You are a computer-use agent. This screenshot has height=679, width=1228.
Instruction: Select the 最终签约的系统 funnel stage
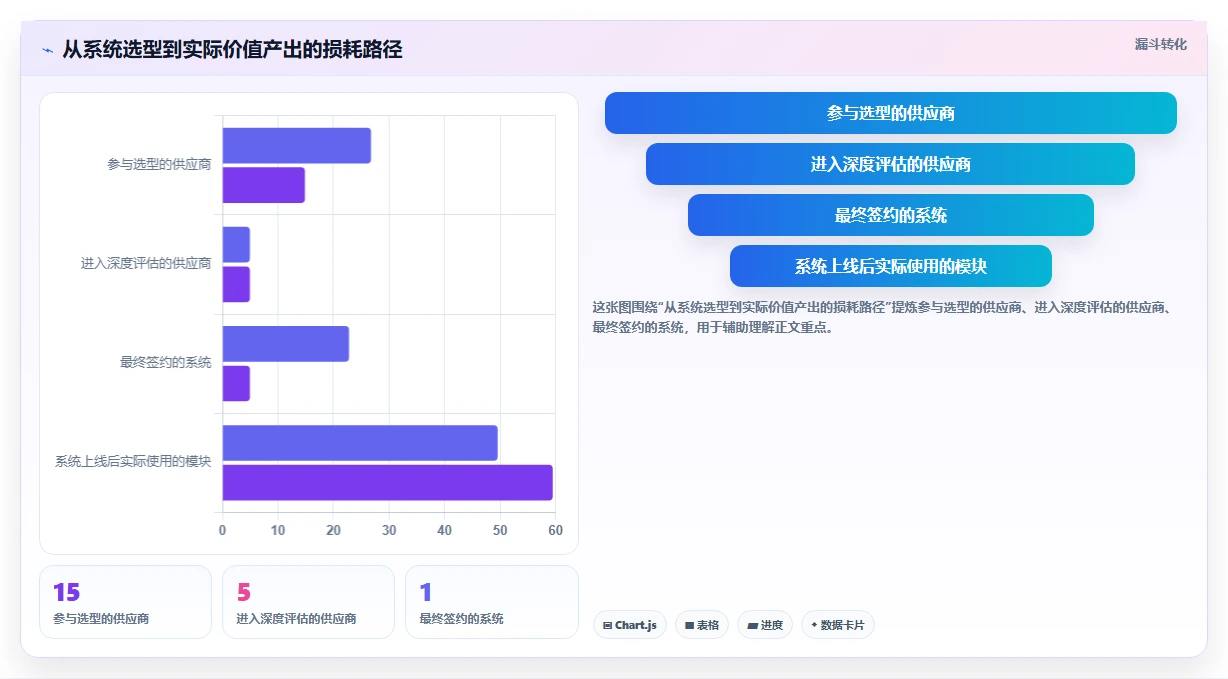(890, 215)
